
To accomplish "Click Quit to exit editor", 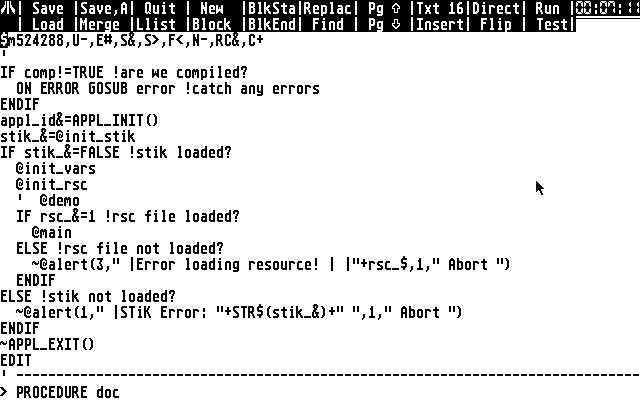I will tap(160, 8).
